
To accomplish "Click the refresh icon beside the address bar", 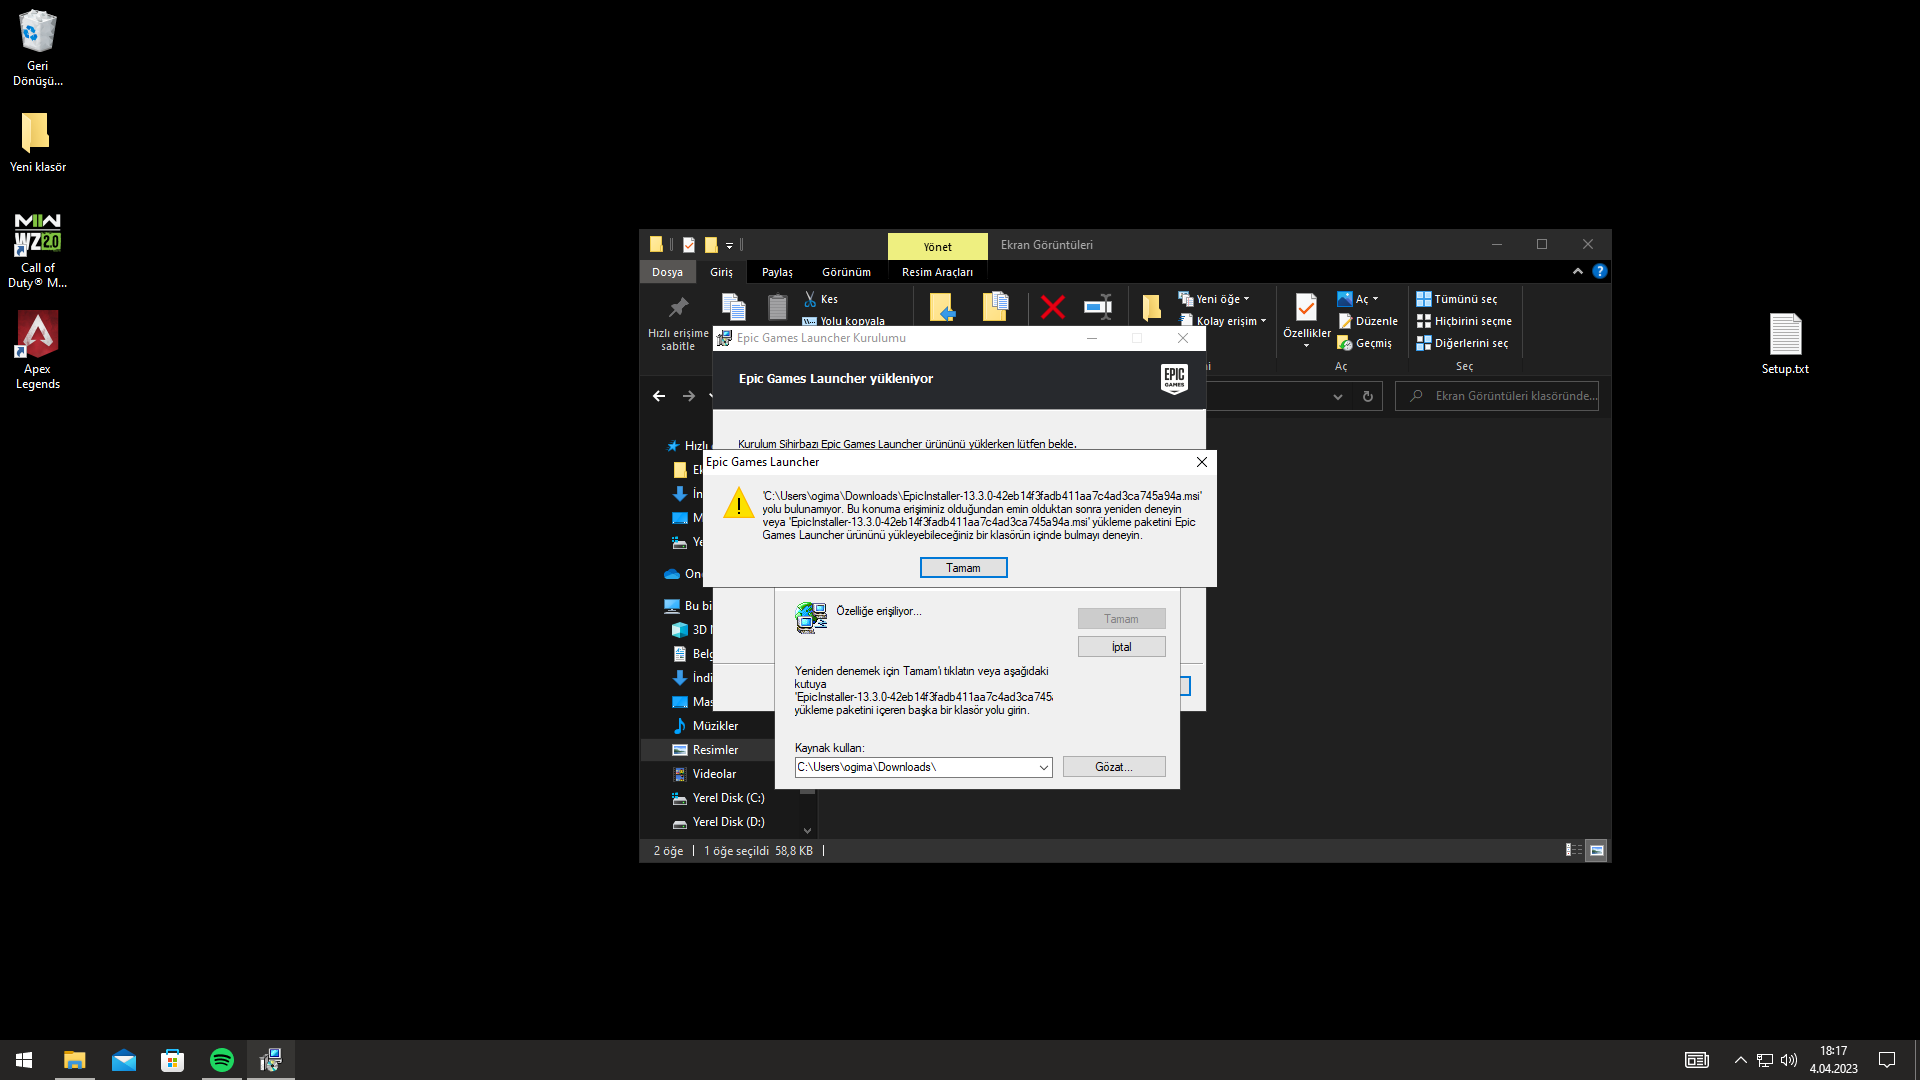I will coord(1368,396).
